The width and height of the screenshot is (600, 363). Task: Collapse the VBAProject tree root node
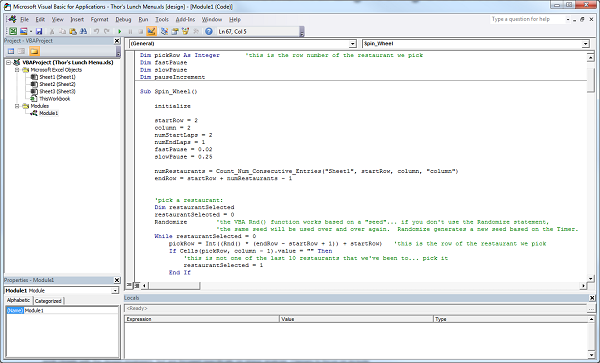(8, 62)
